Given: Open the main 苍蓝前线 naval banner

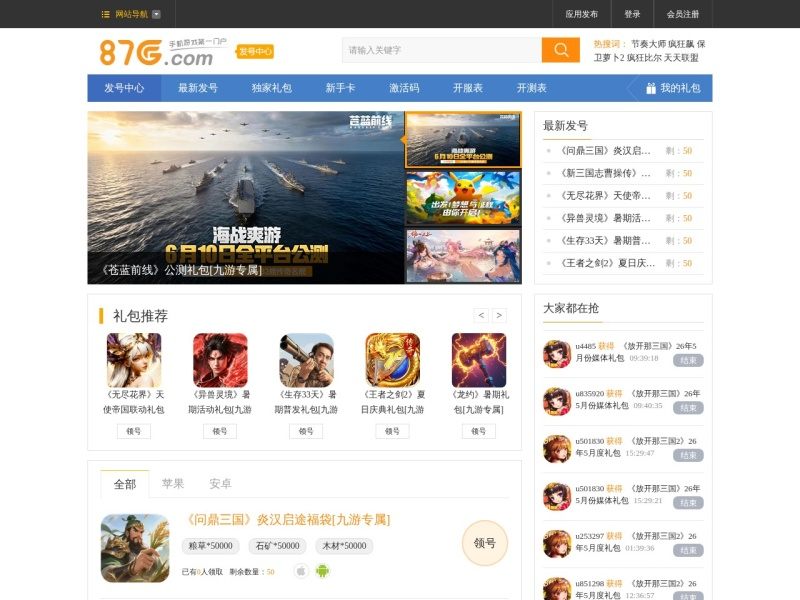Looking at the screenshot, I should 246,197.
